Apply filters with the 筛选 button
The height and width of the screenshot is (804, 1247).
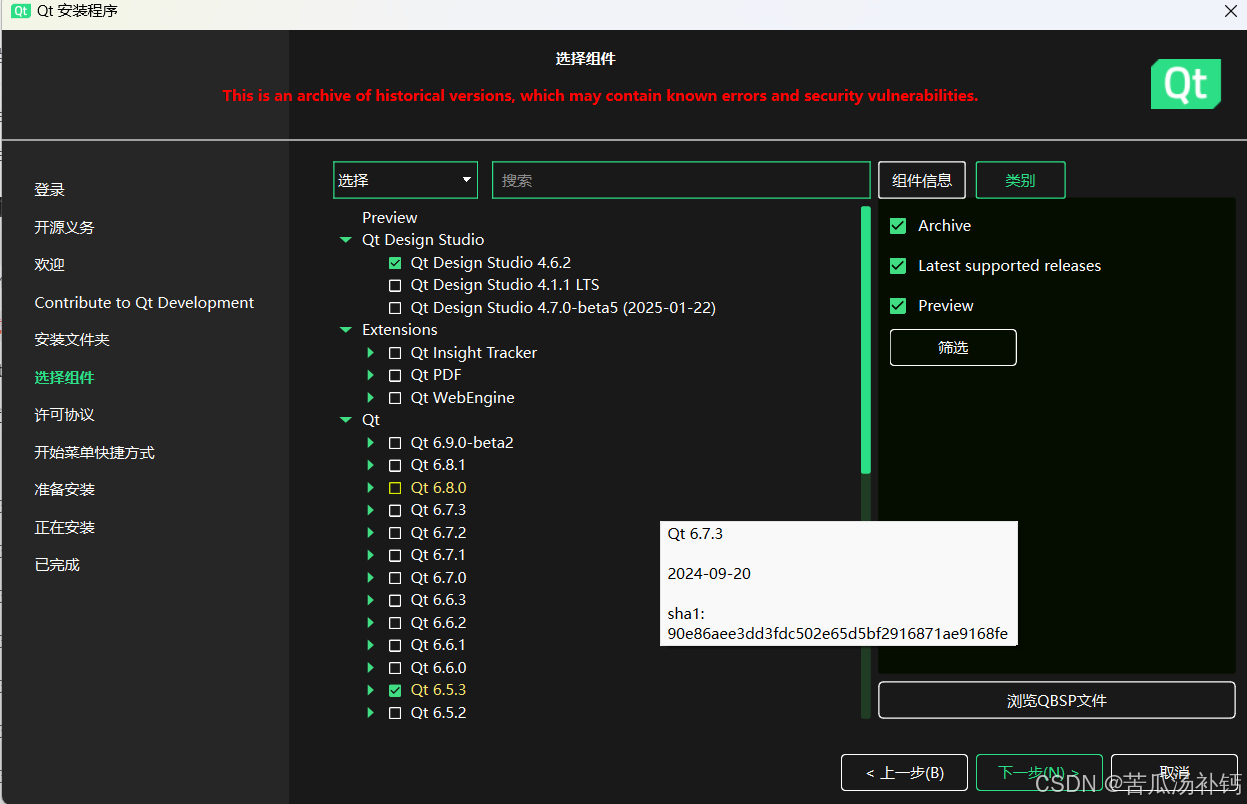pyautogui.click(x=953, y=348)
